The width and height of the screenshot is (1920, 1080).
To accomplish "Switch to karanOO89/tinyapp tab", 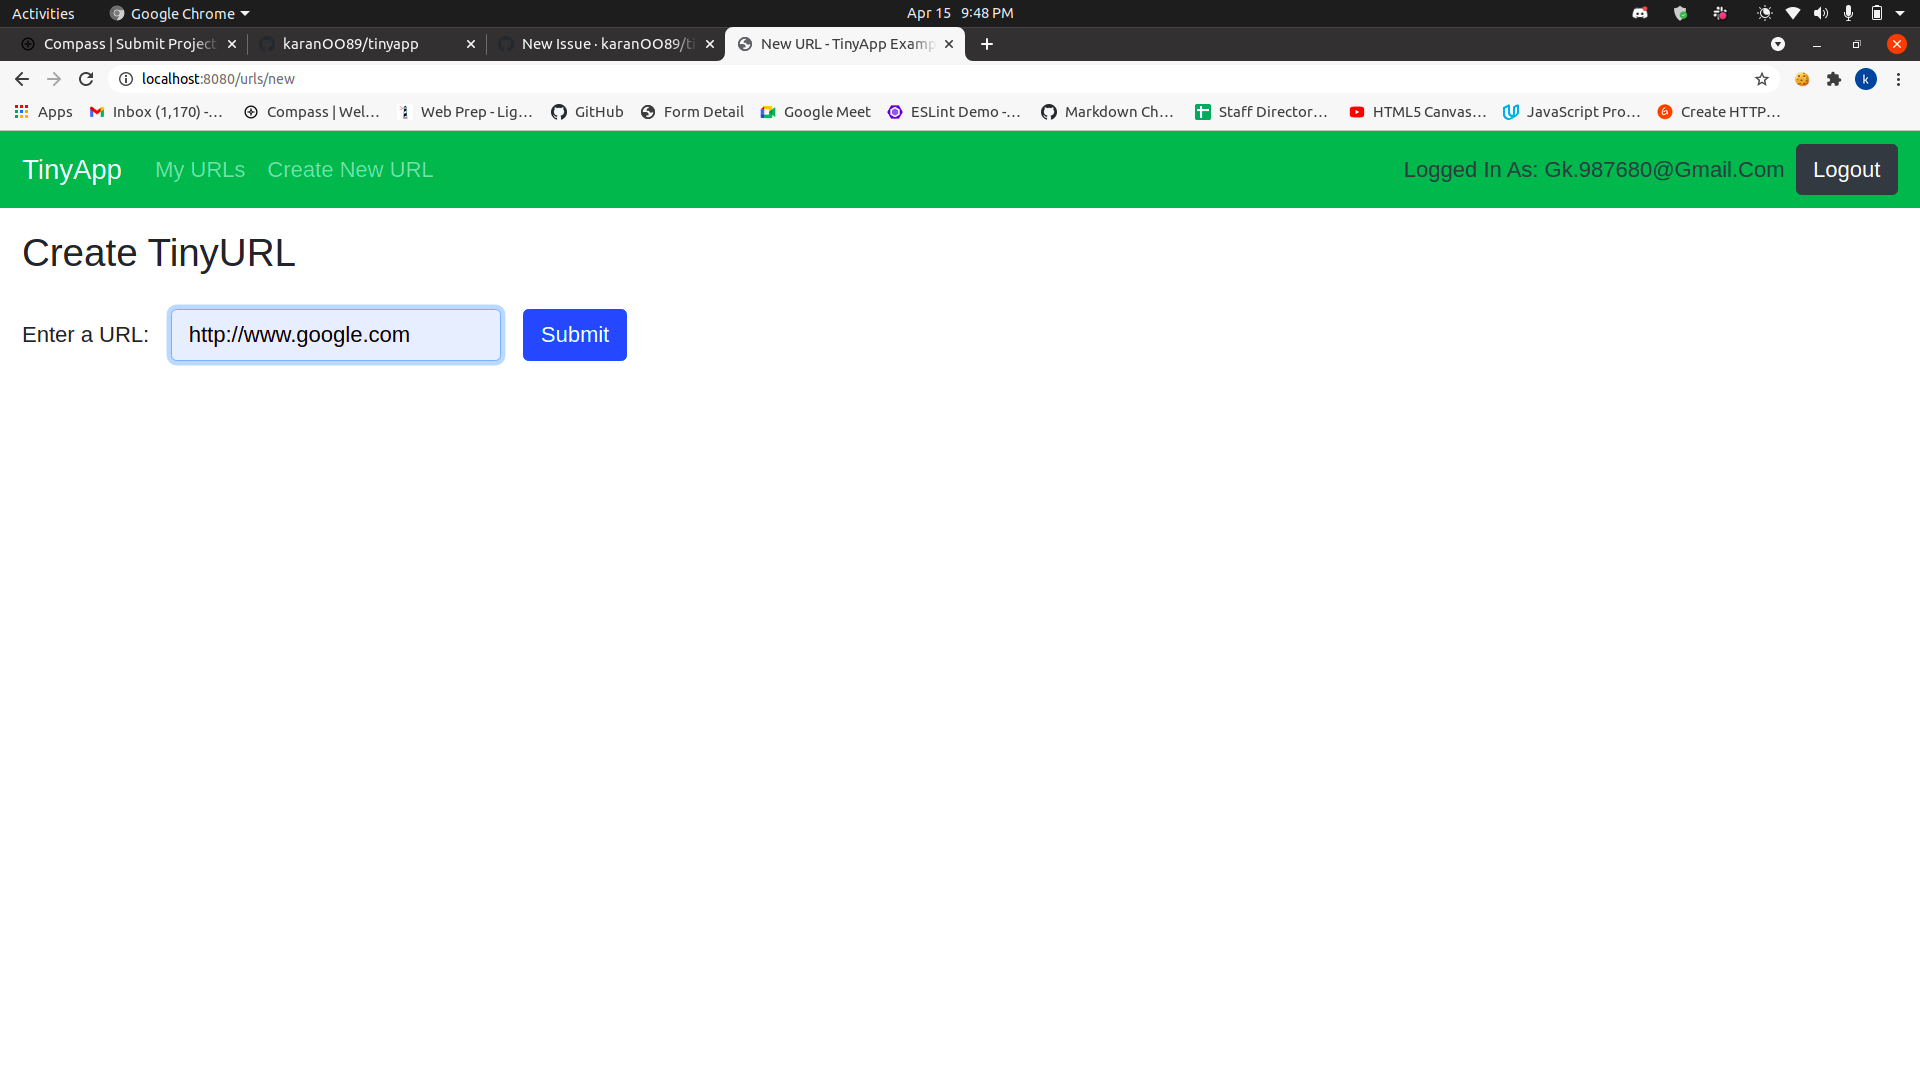I will click(350, 44).
